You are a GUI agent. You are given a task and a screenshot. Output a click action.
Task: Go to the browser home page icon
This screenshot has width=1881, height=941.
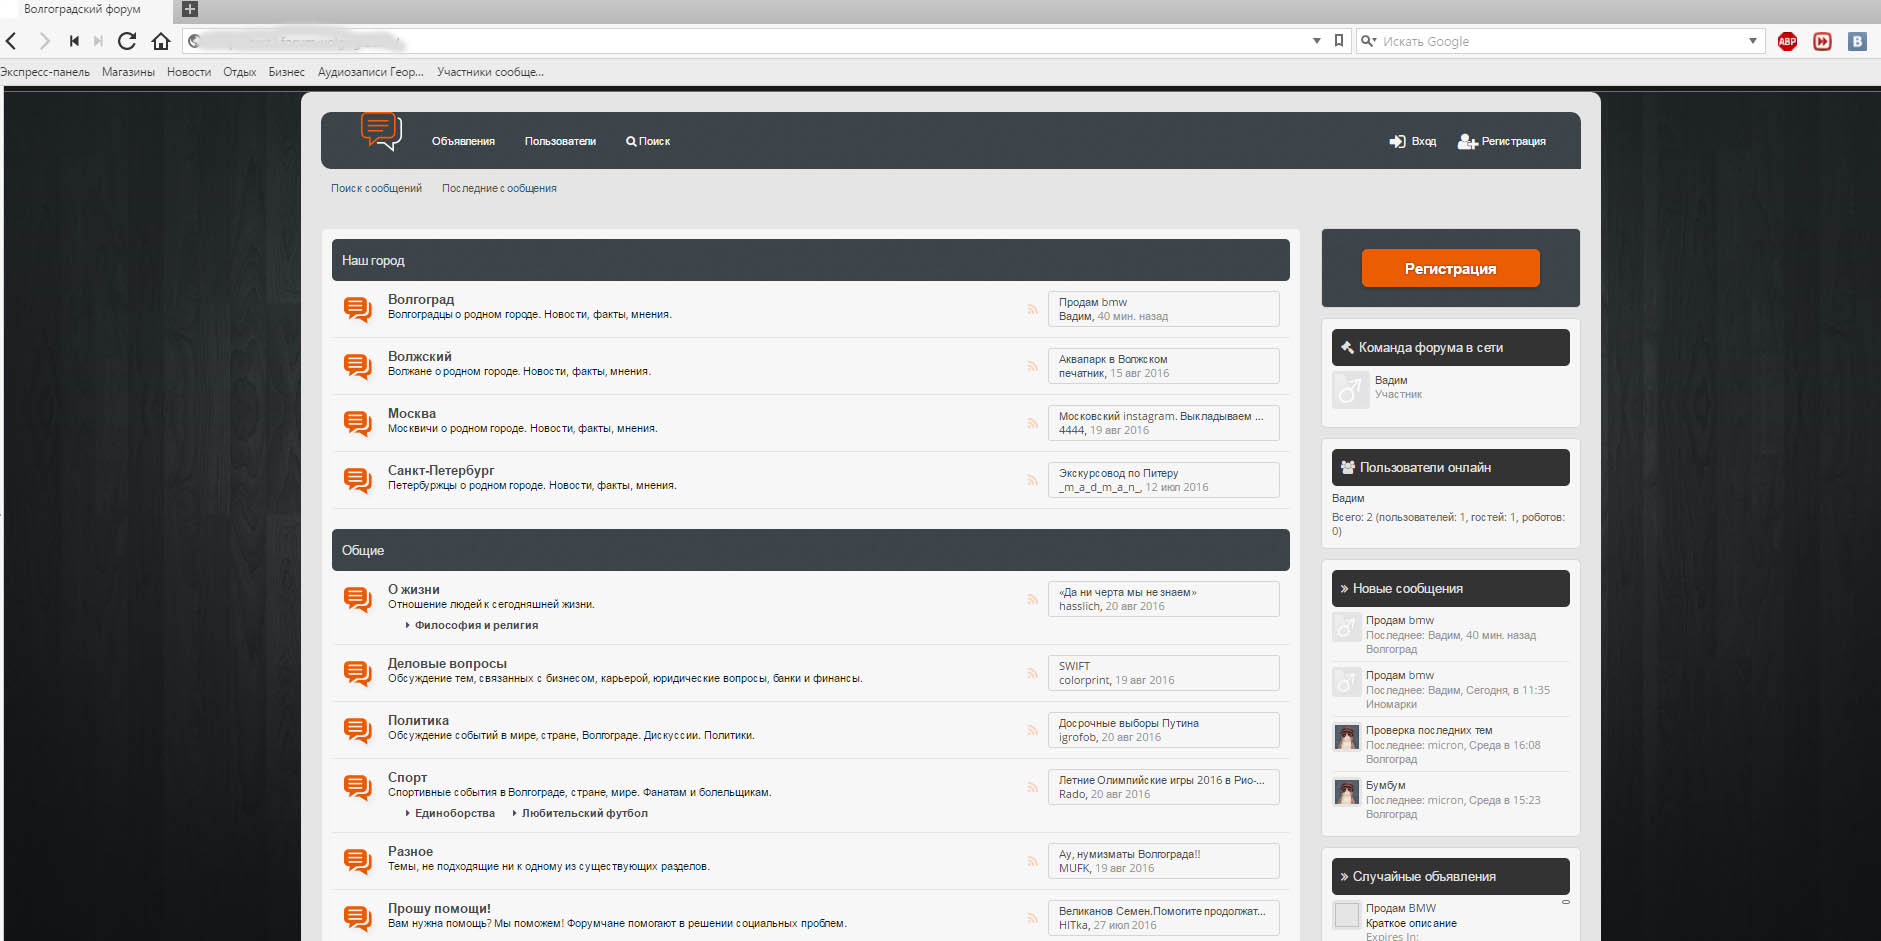coord(161,41)
